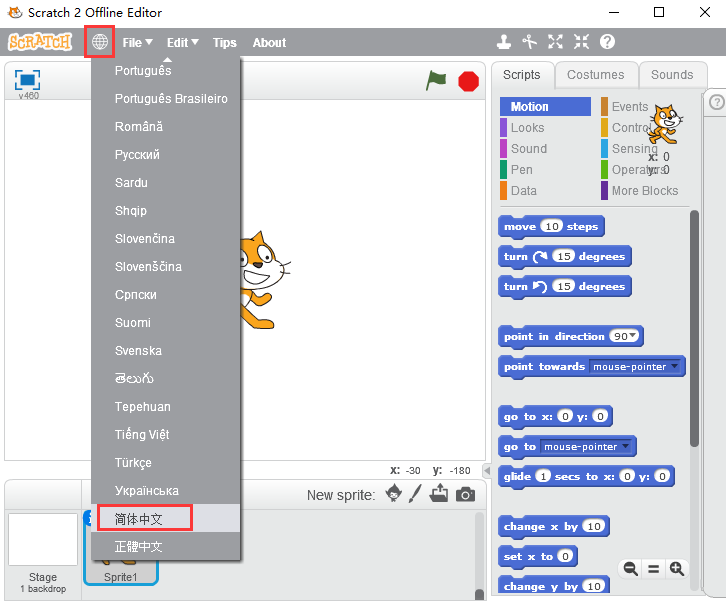Open the Tips menu item
Image resolution: width=726 pixels, height=601 pixels.
225,43
